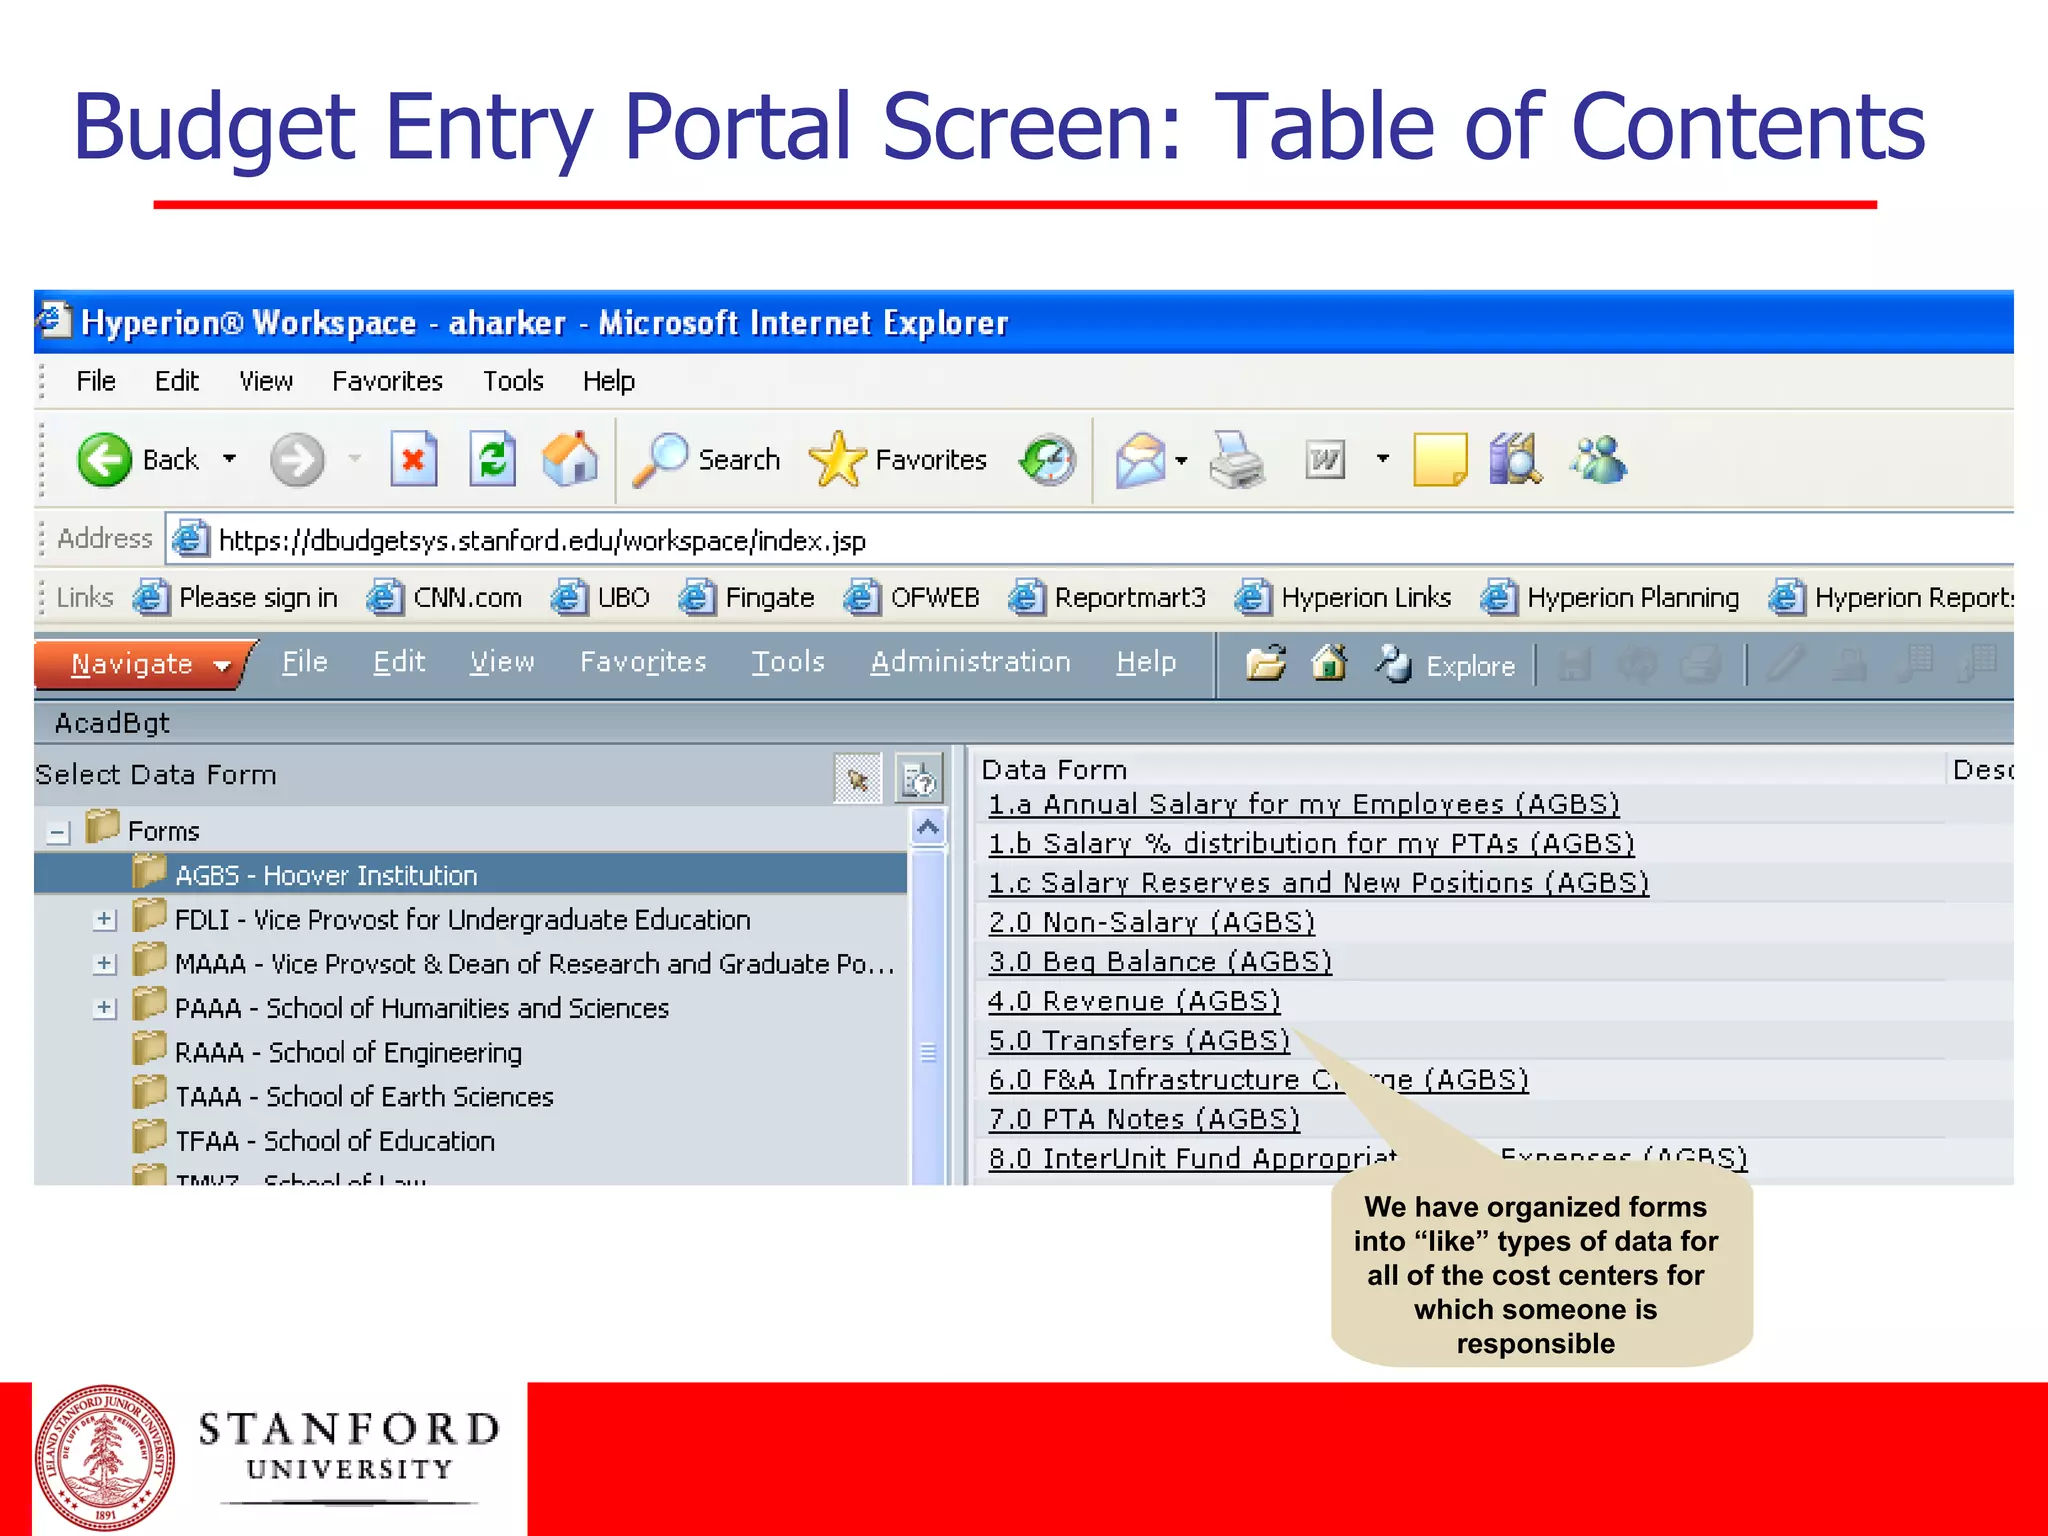Open the Fingate links bar shortcut

[x=747, y=597]
